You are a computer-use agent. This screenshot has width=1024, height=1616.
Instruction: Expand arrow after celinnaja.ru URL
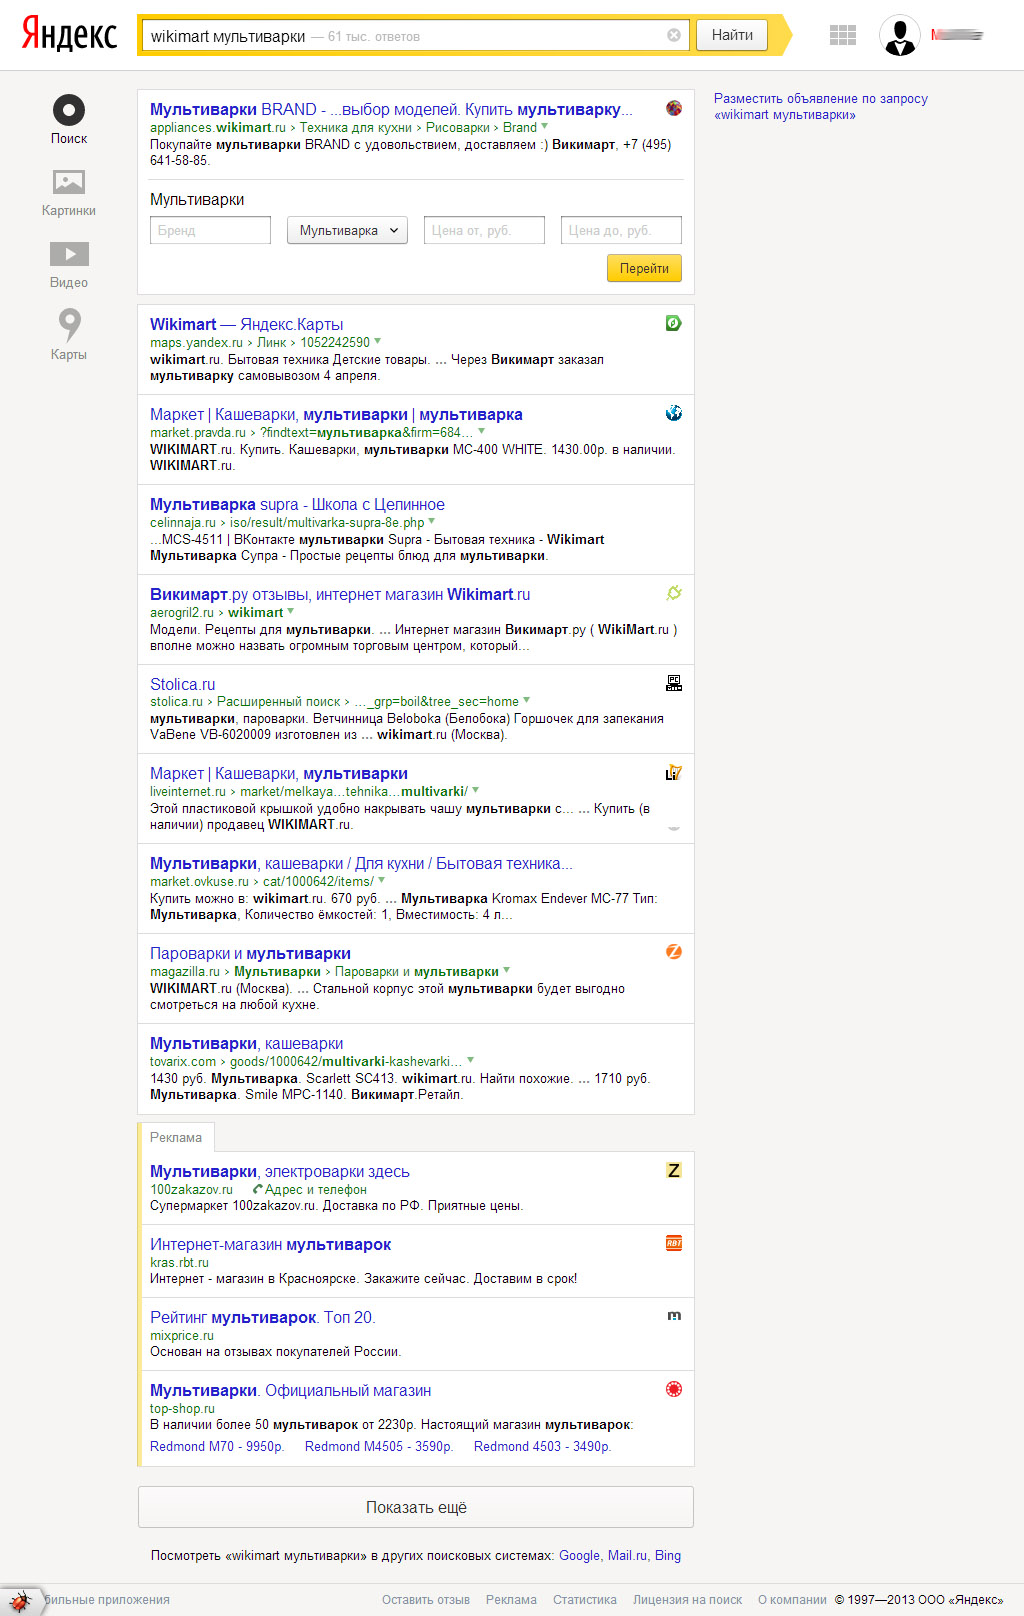click(x=432, y=522)
